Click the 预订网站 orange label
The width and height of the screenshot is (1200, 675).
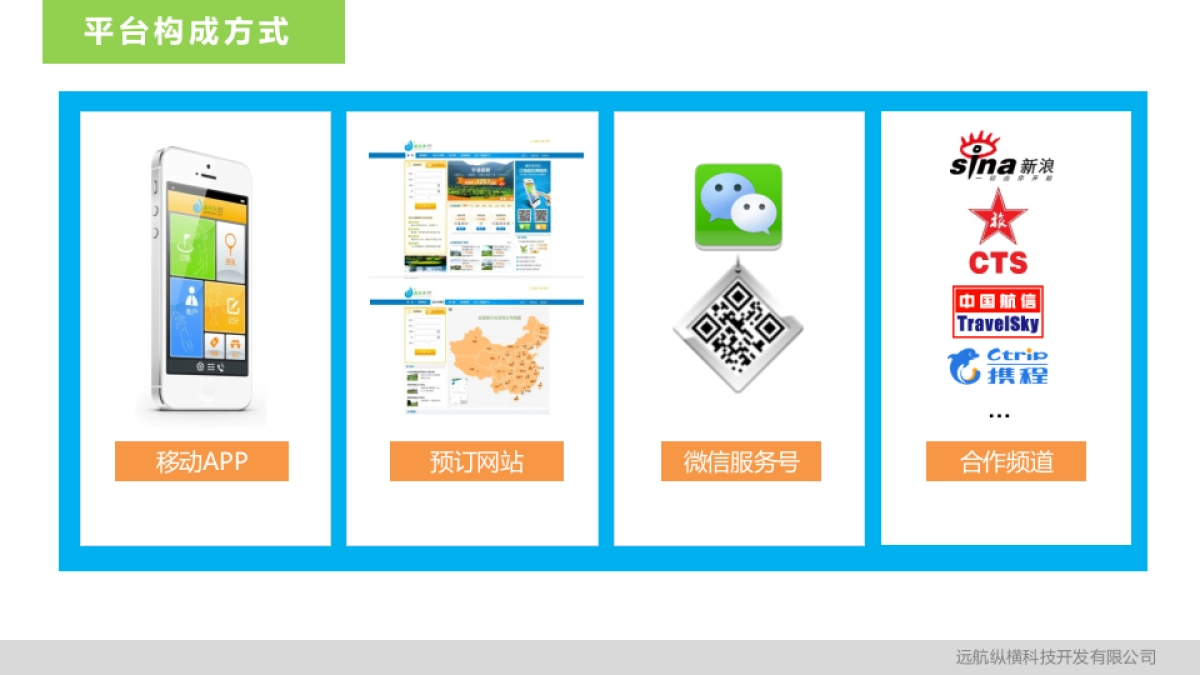pyautogui.click(x=476, y=461)
